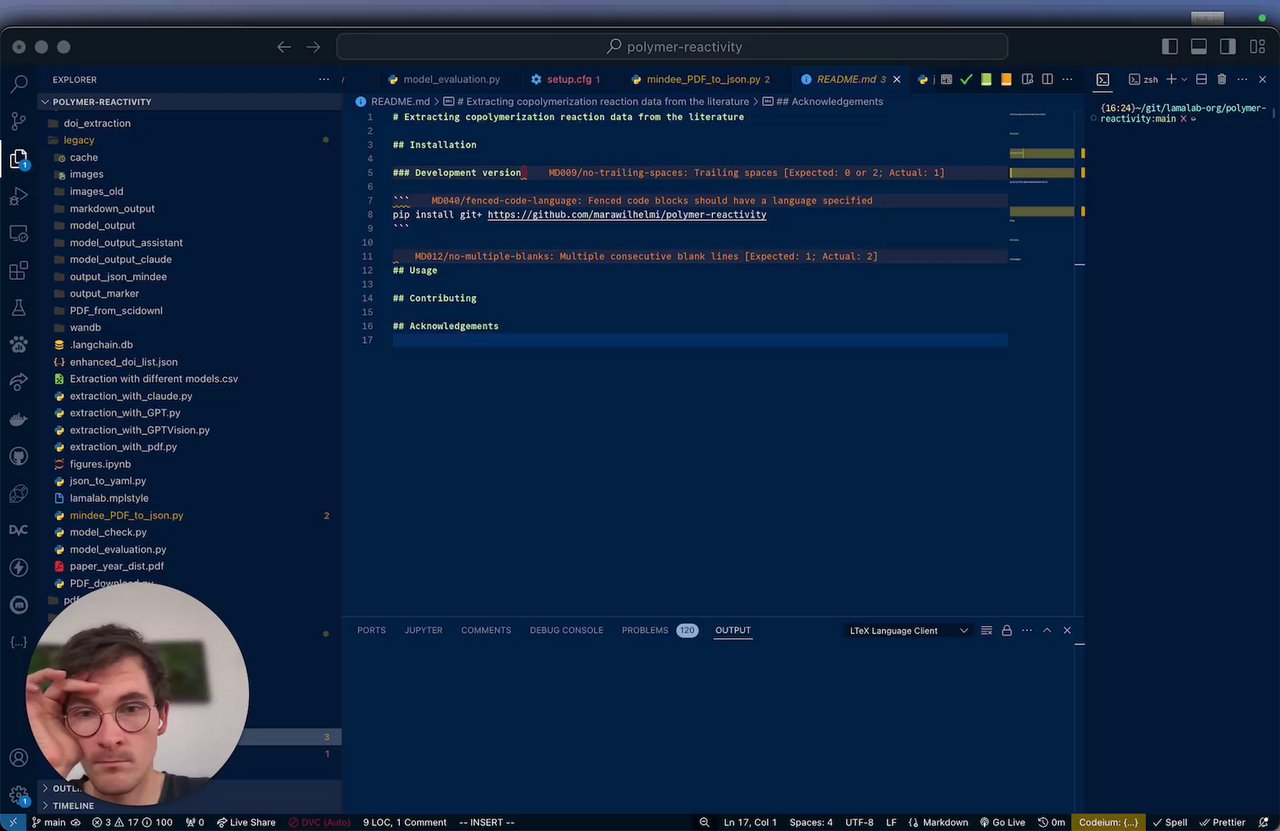Open the GitHub polymer-reactivity link
The height and width of the screenshot is (831, 1280).
pos(627,214)
